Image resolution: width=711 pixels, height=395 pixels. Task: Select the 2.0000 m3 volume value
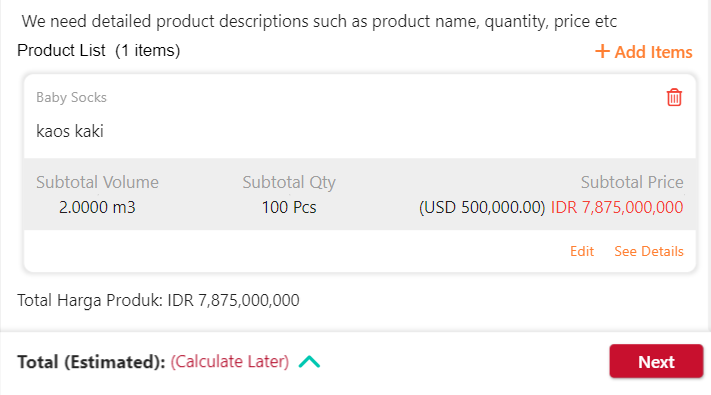[x=97, y=207]
